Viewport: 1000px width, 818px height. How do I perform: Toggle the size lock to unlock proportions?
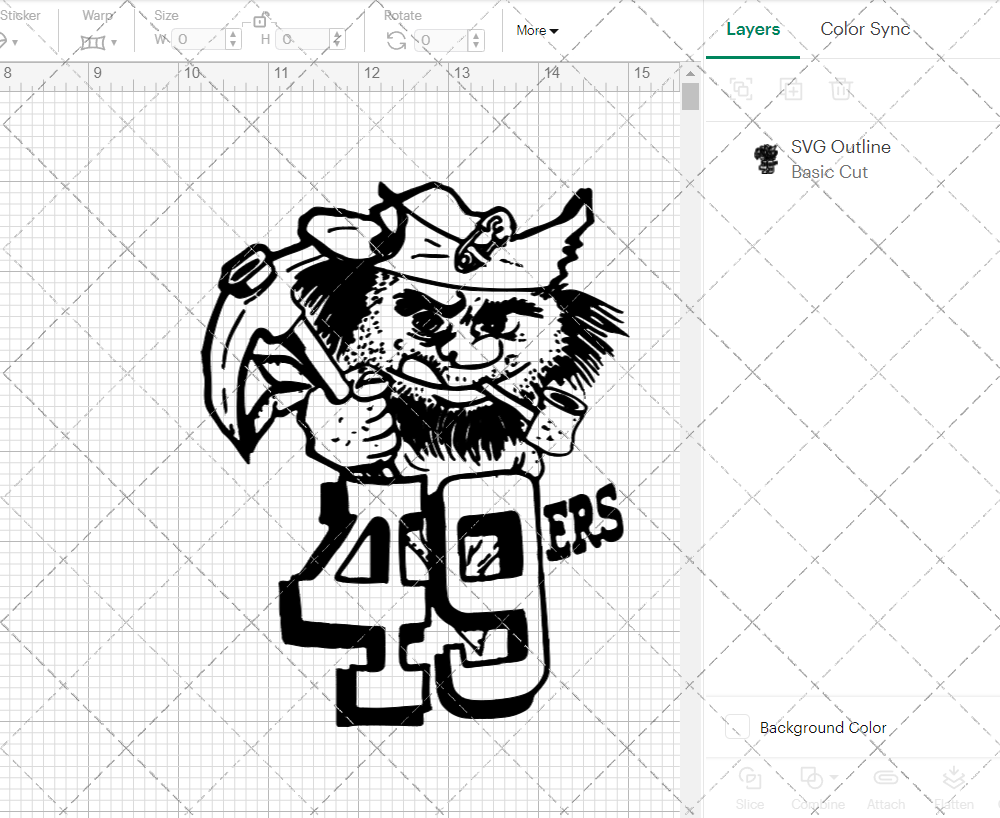tap(260, 20)
